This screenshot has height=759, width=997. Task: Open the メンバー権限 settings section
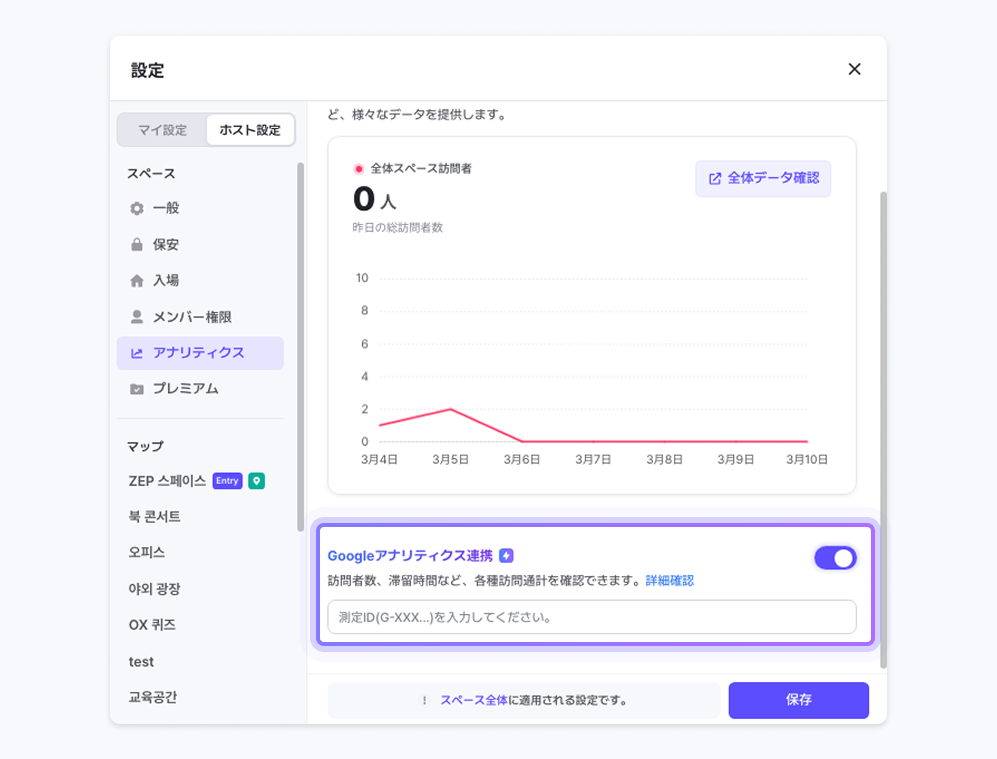(200, 317)
